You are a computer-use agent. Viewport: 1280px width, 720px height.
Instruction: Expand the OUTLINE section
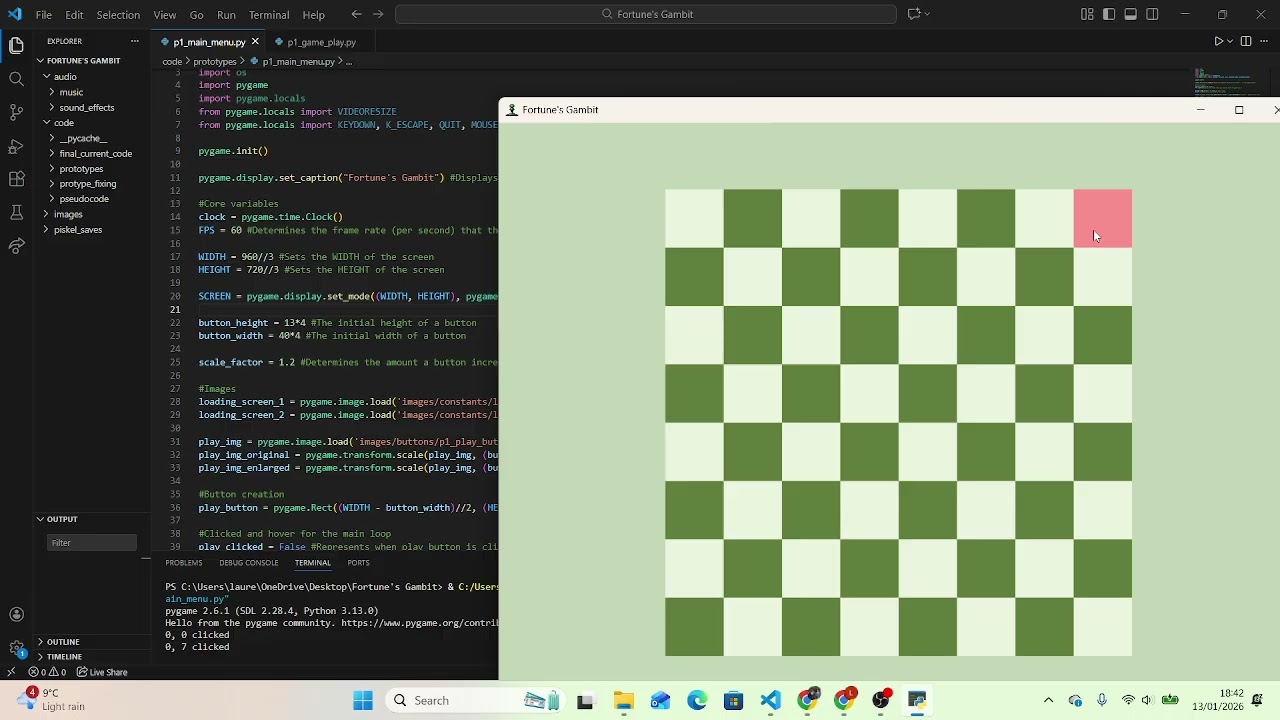coord(63,642)
